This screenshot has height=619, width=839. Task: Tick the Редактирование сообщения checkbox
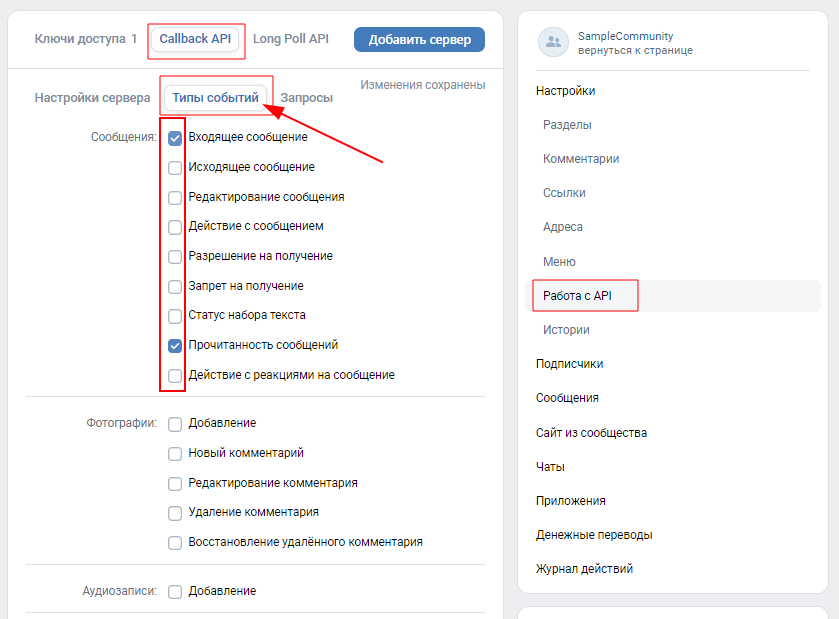(175, 198)
